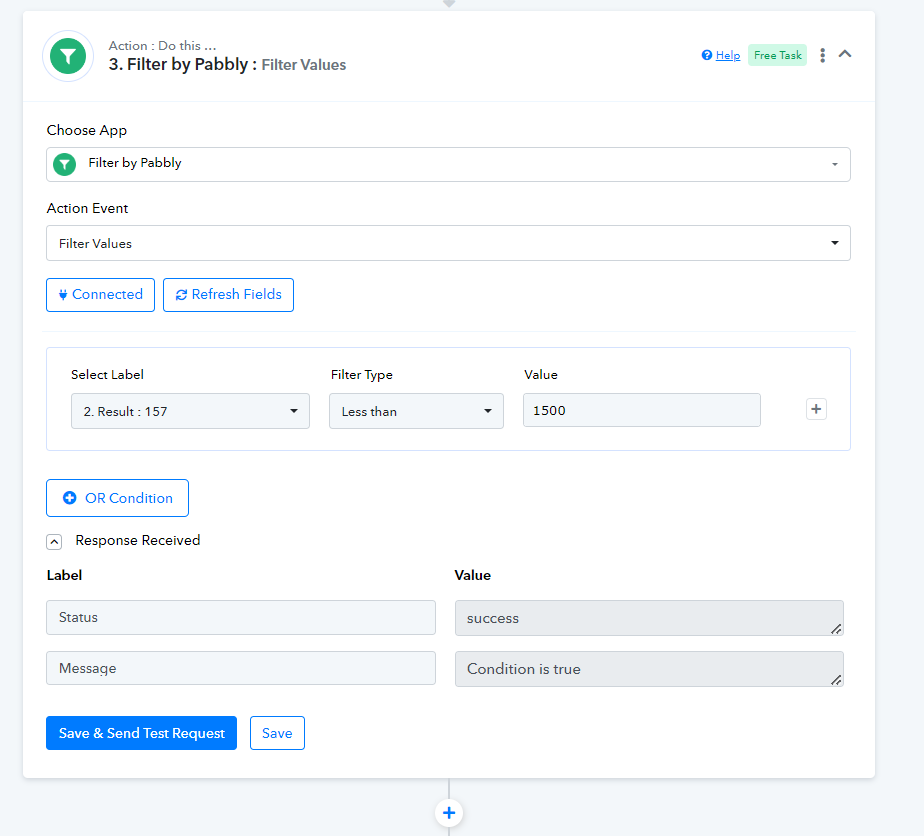Image resolution: width=924 pixels, height=836 pixels.
Task: Open the three-dot step options menu
Action: tap(823, 55)
